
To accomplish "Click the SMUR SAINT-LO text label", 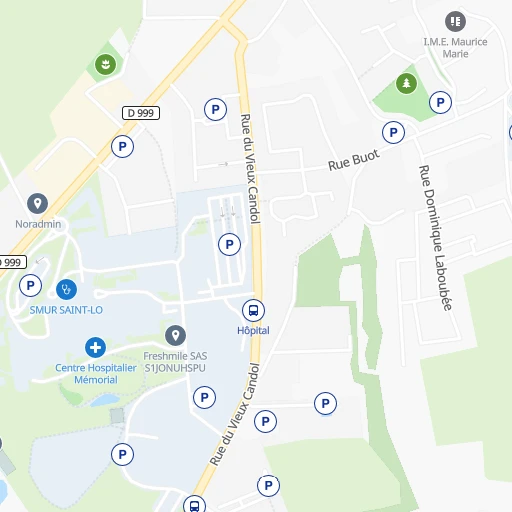I will tap(66, 310).
